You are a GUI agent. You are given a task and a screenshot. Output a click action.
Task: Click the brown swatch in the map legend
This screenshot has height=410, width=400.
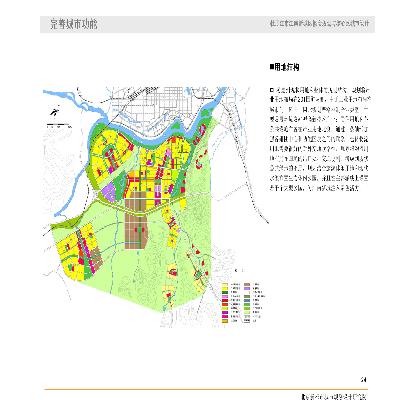[247, 284]
